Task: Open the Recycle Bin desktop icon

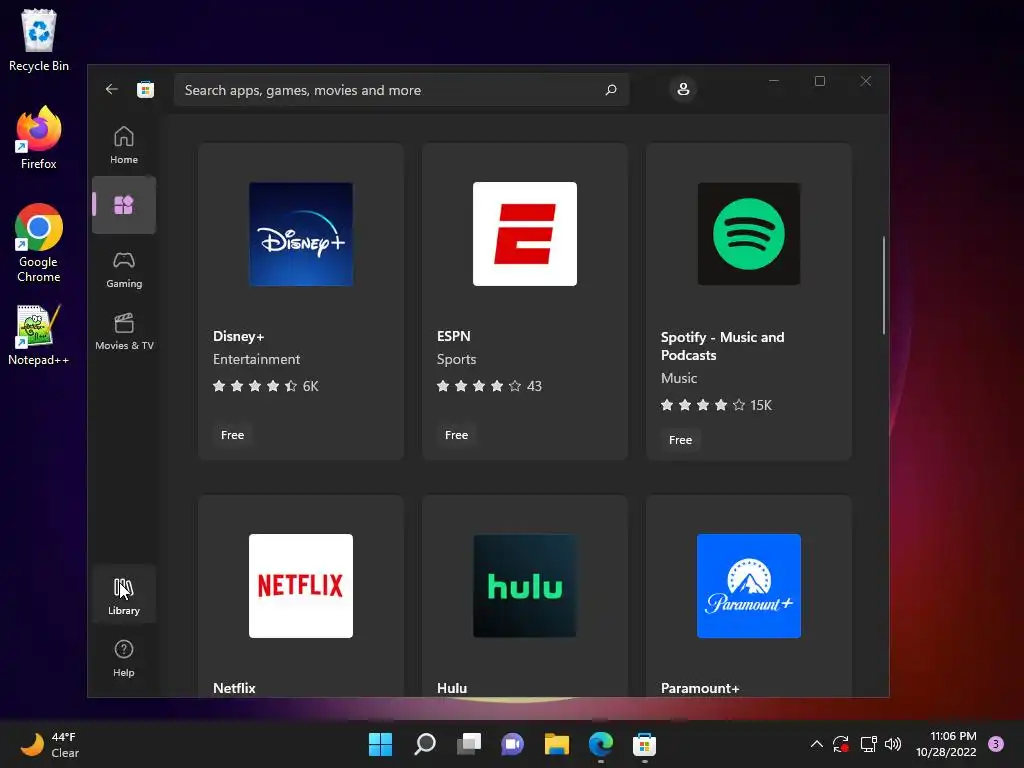Action: 39,40
